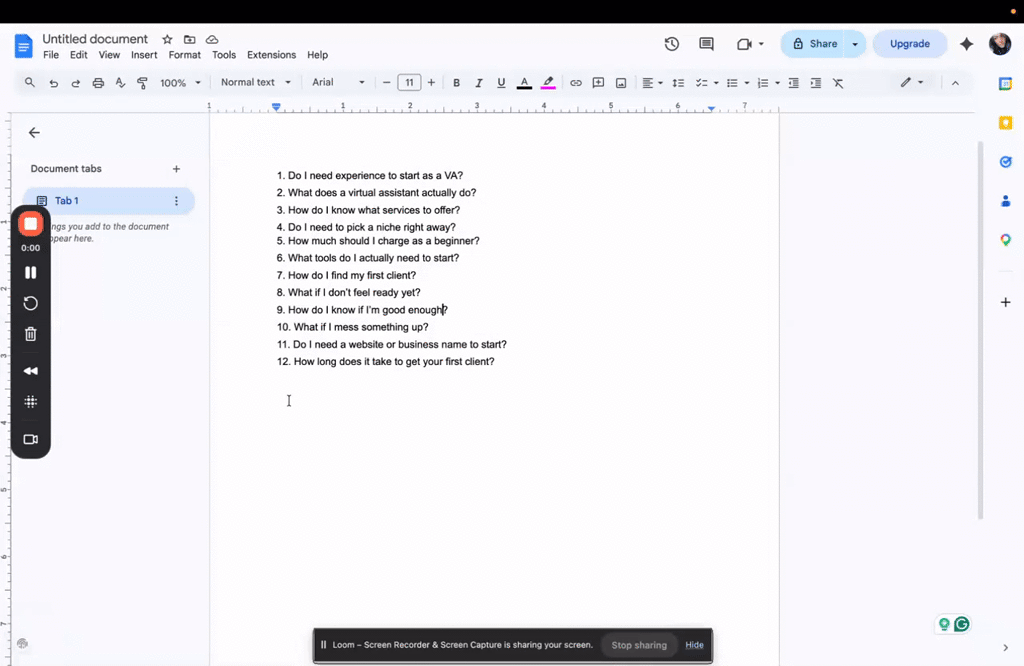Screen dimensions: 1024x666
Task: Open the Gemini sparkle icon
Action: (967, 44)
